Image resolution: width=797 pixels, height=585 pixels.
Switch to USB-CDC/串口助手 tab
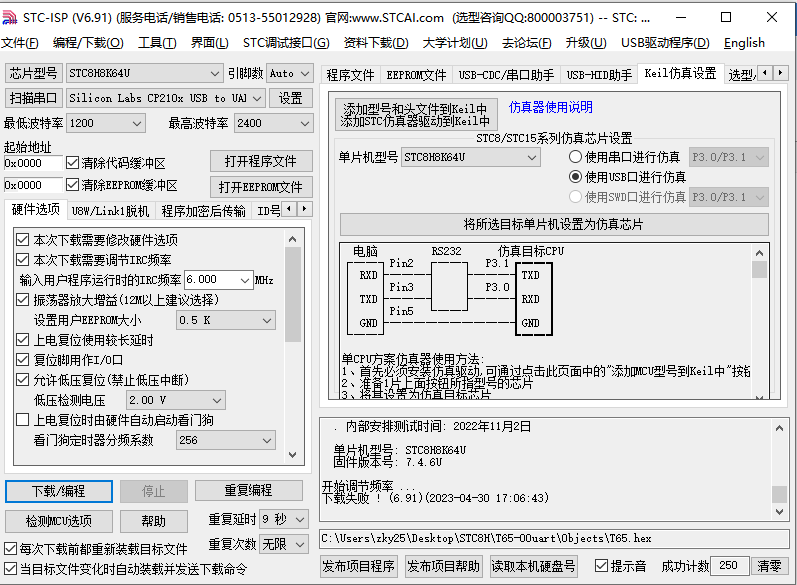pos(506,75)
